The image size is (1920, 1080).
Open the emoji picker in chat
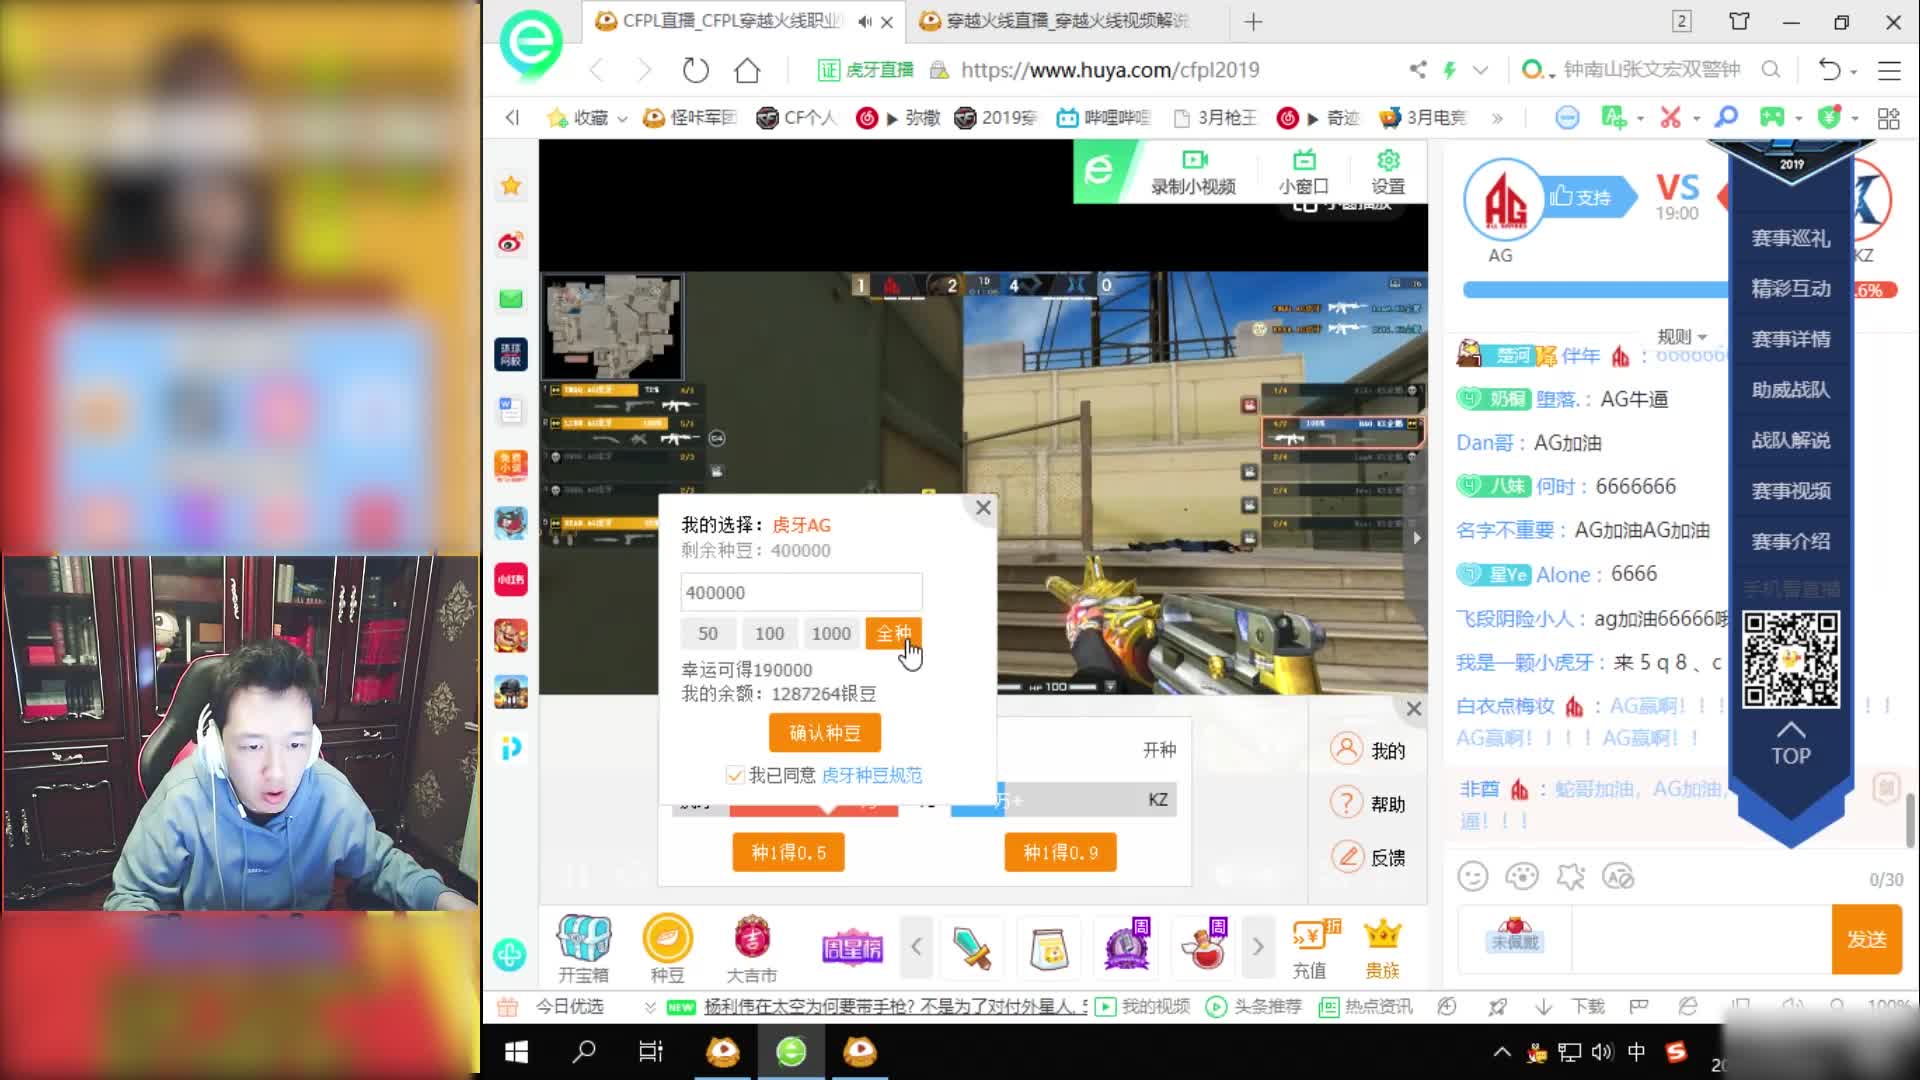pyautogui.click(x=1472, y=877)
